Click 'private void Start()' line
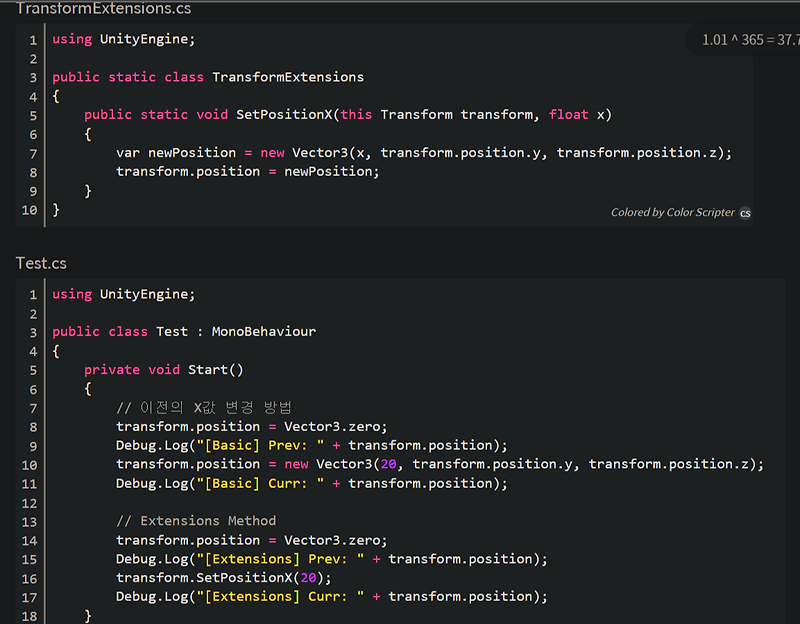The height and width of the screenshot is (624, 800). [164, 369]
